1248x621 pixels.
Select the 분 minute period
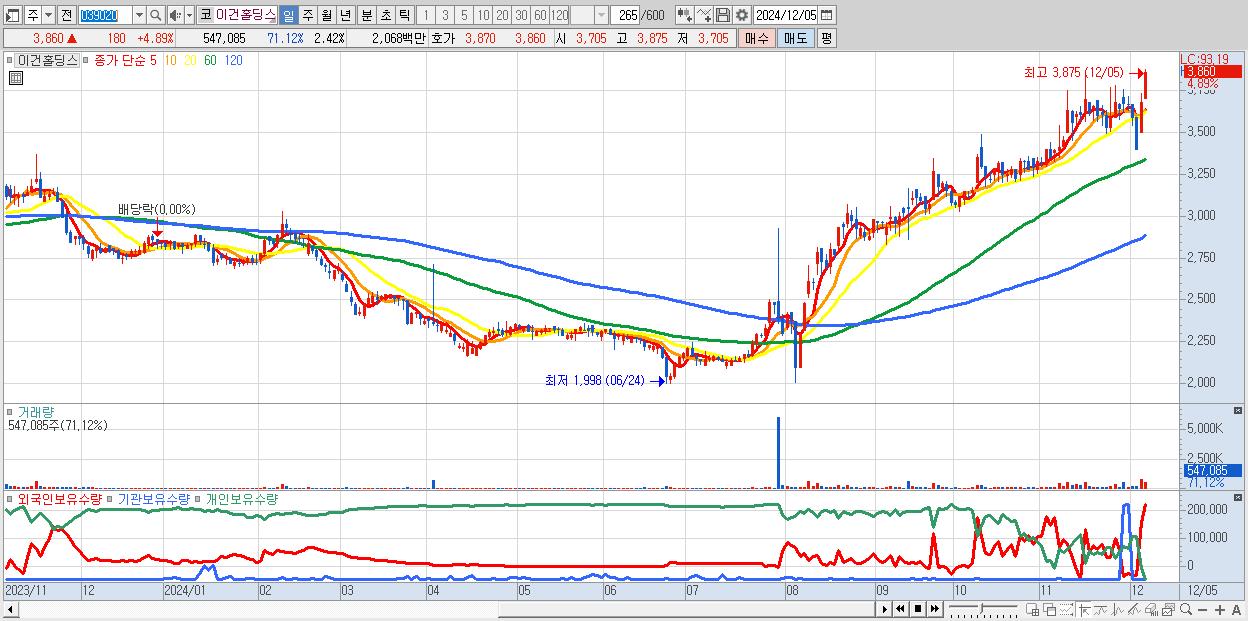[366, 15]
